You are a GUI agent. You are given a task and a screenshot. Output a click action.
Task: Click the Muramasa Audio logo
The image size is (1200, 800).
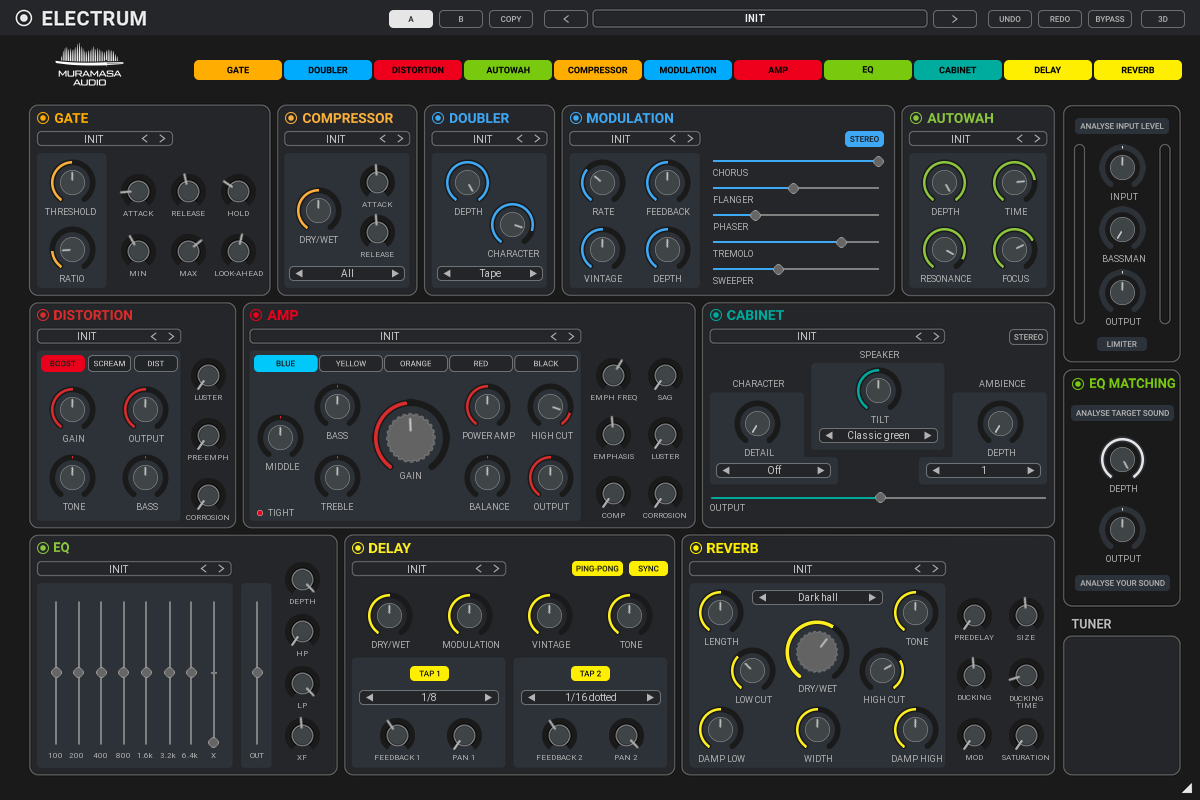[x=89, y=65]
